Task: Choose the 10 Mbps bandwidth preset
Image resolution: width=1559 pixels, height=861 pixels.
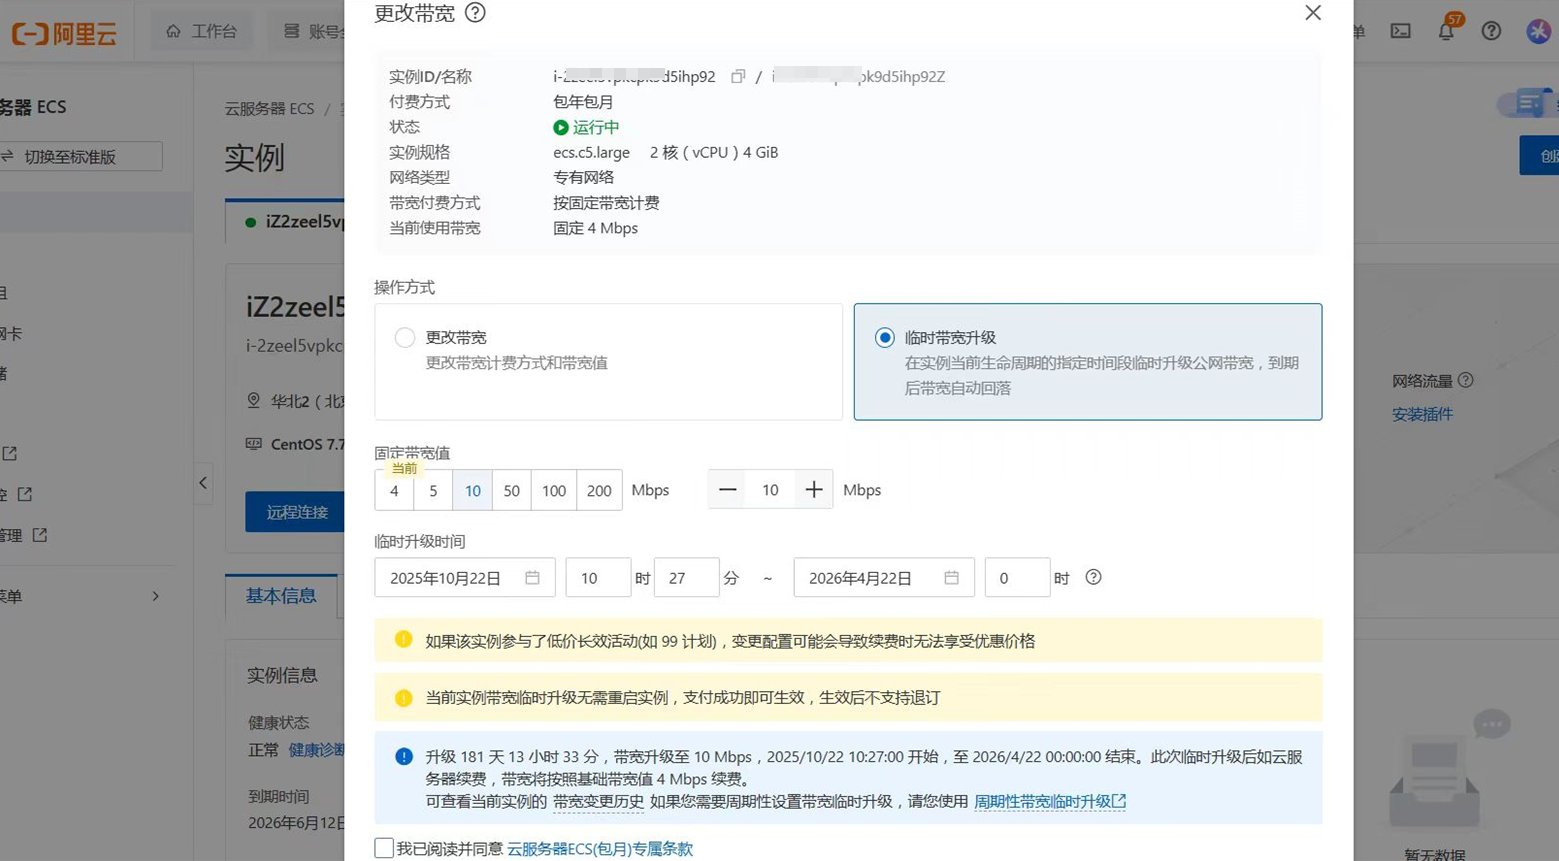Action: click(x=472, y=490)
